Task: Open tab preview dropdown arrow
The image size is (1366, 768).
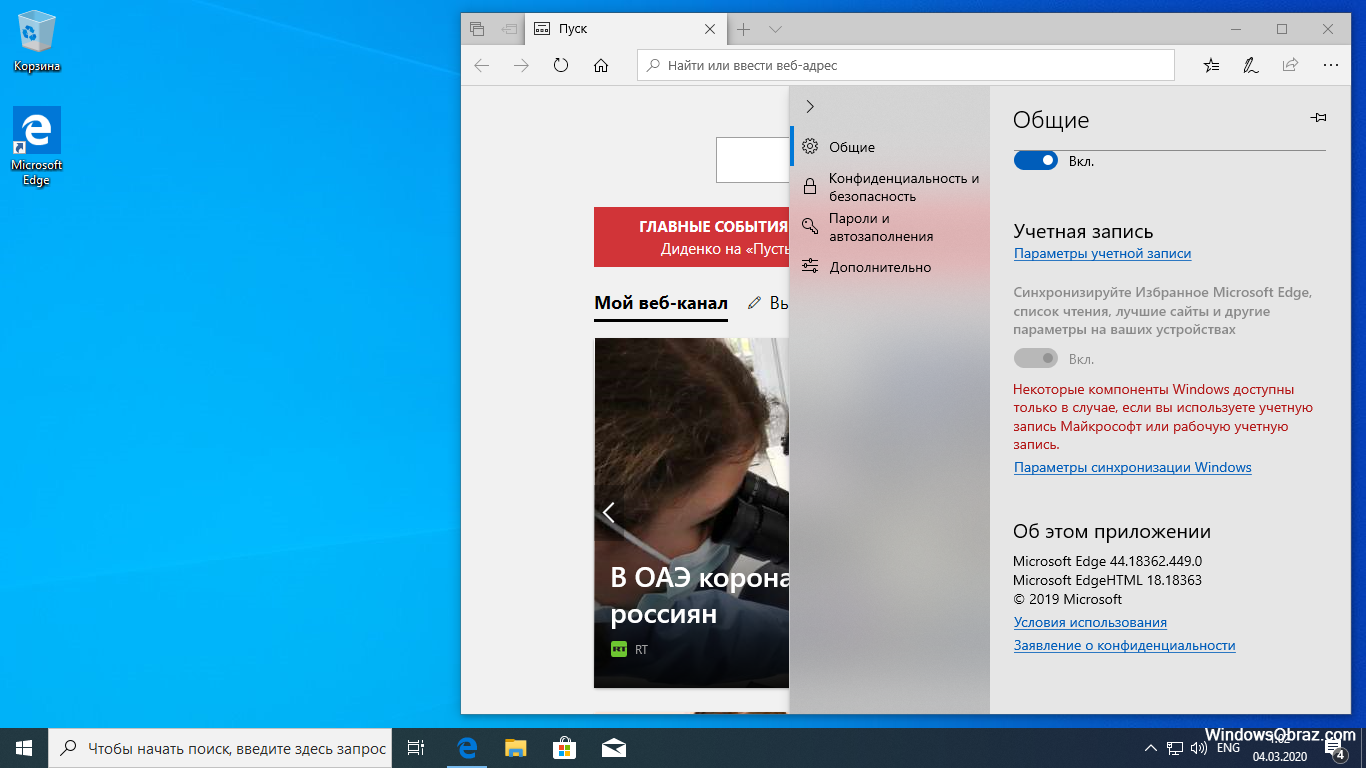Action: pyautogui.click(x=775, y=29)
